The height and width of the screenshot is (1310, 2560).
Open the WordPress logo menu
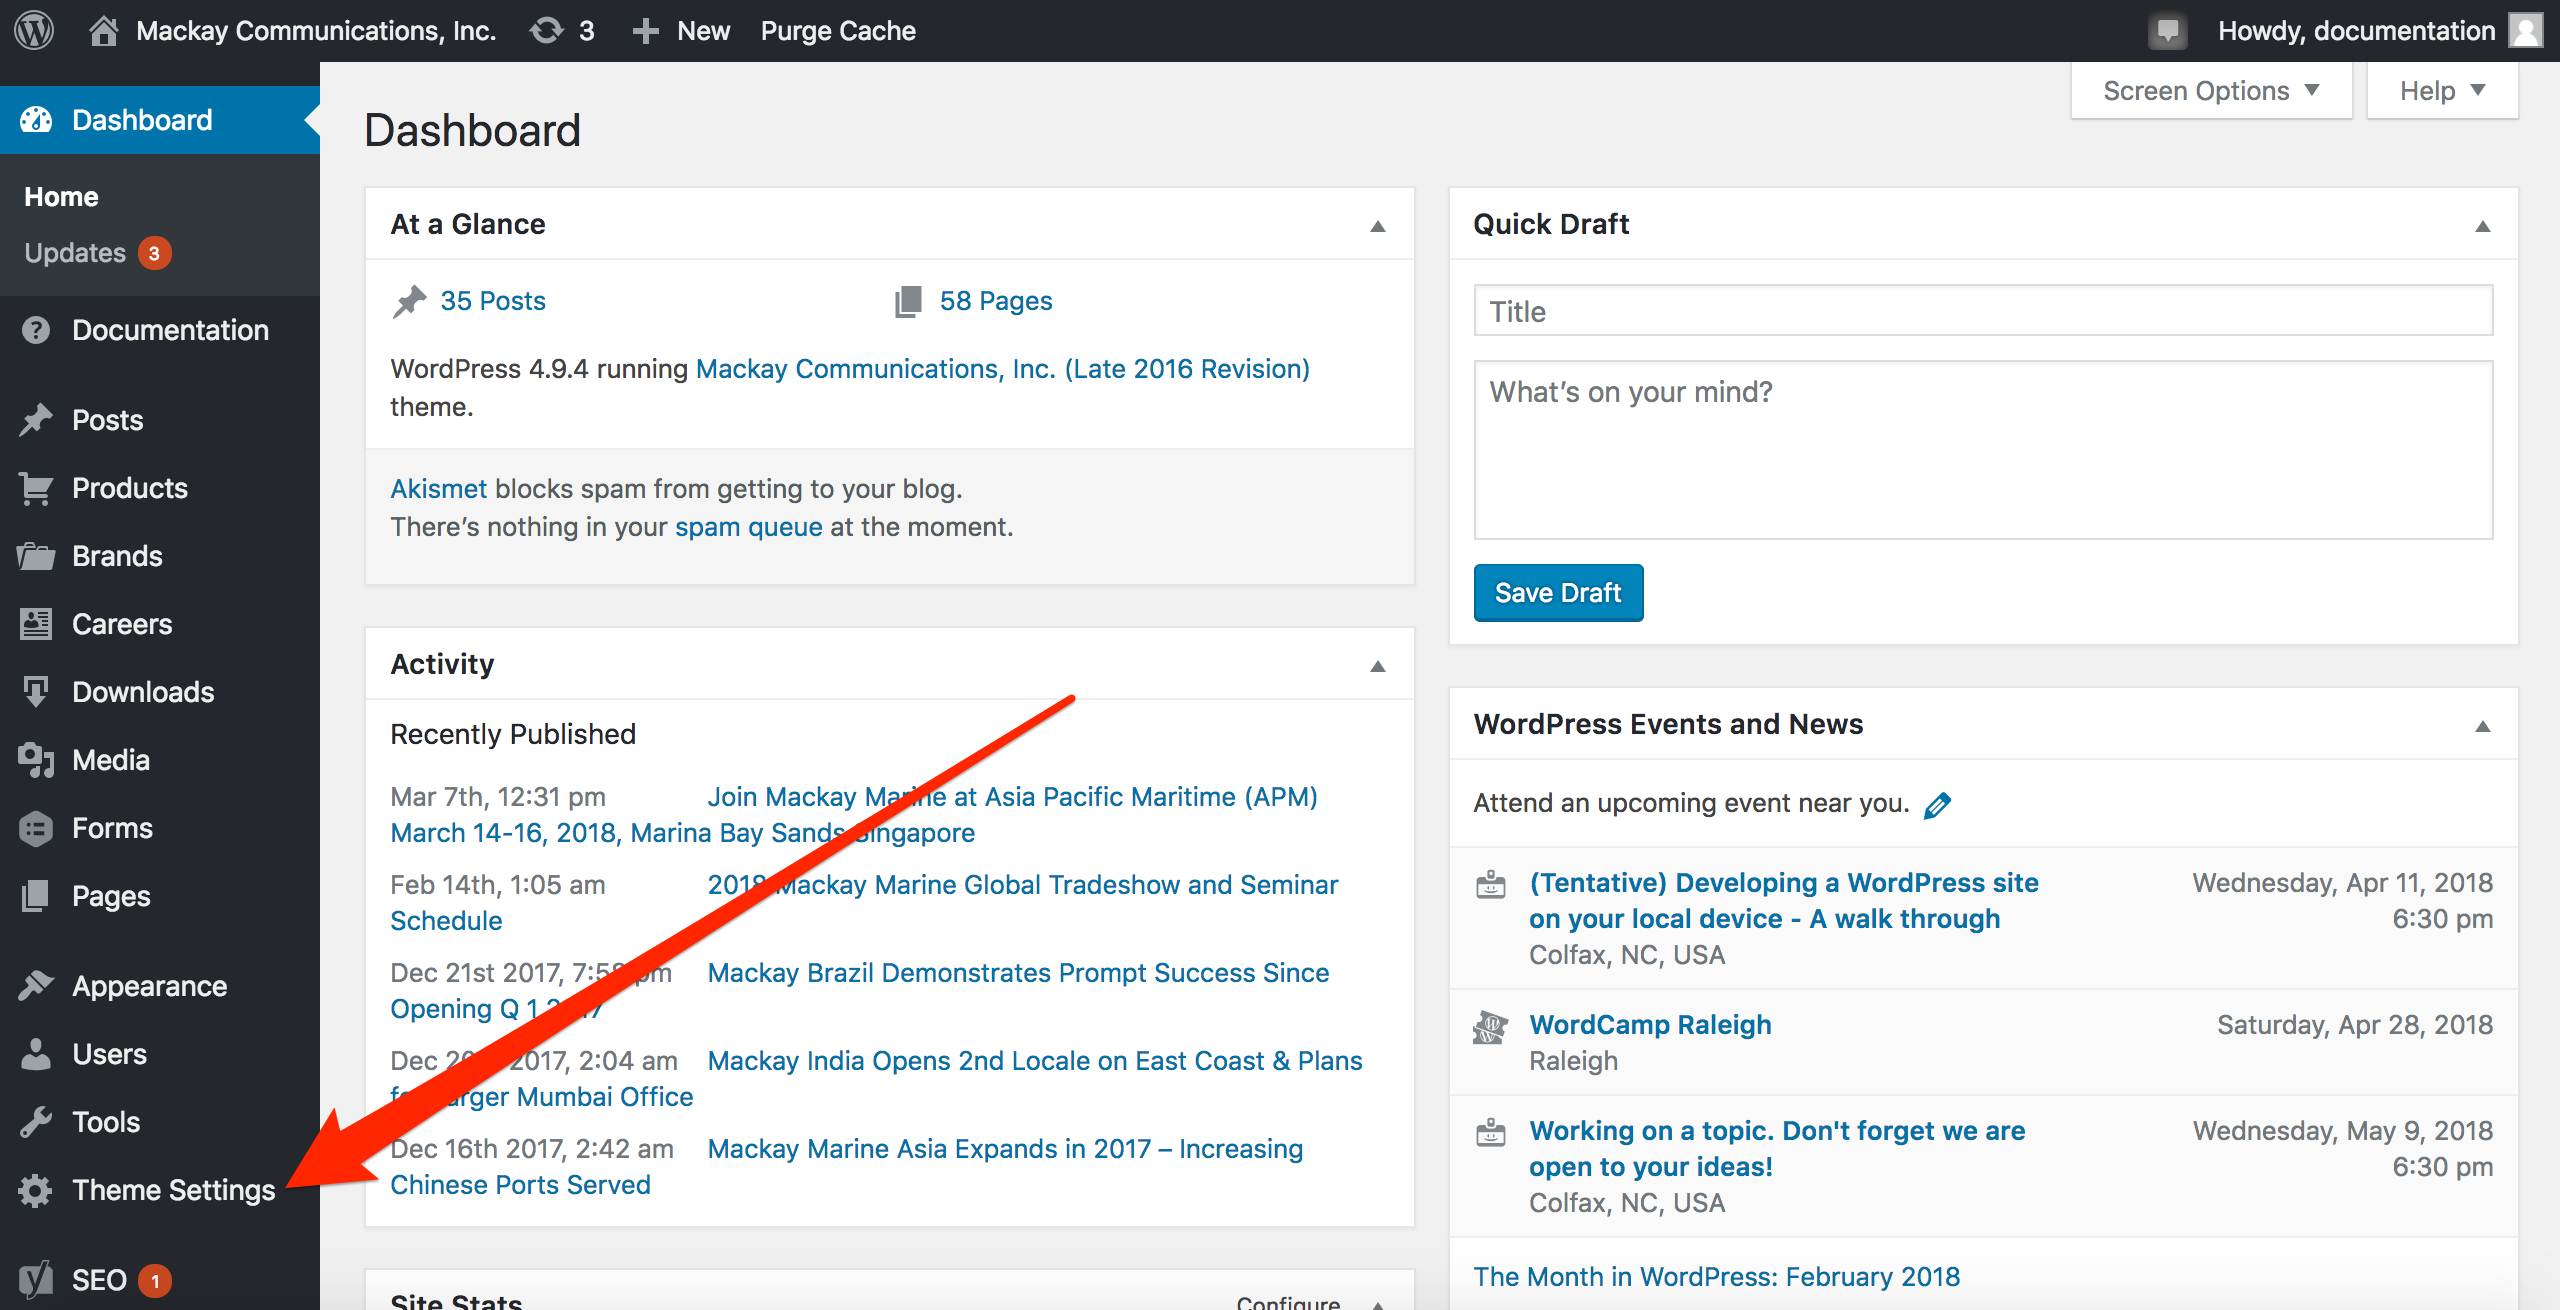(34, 30)
